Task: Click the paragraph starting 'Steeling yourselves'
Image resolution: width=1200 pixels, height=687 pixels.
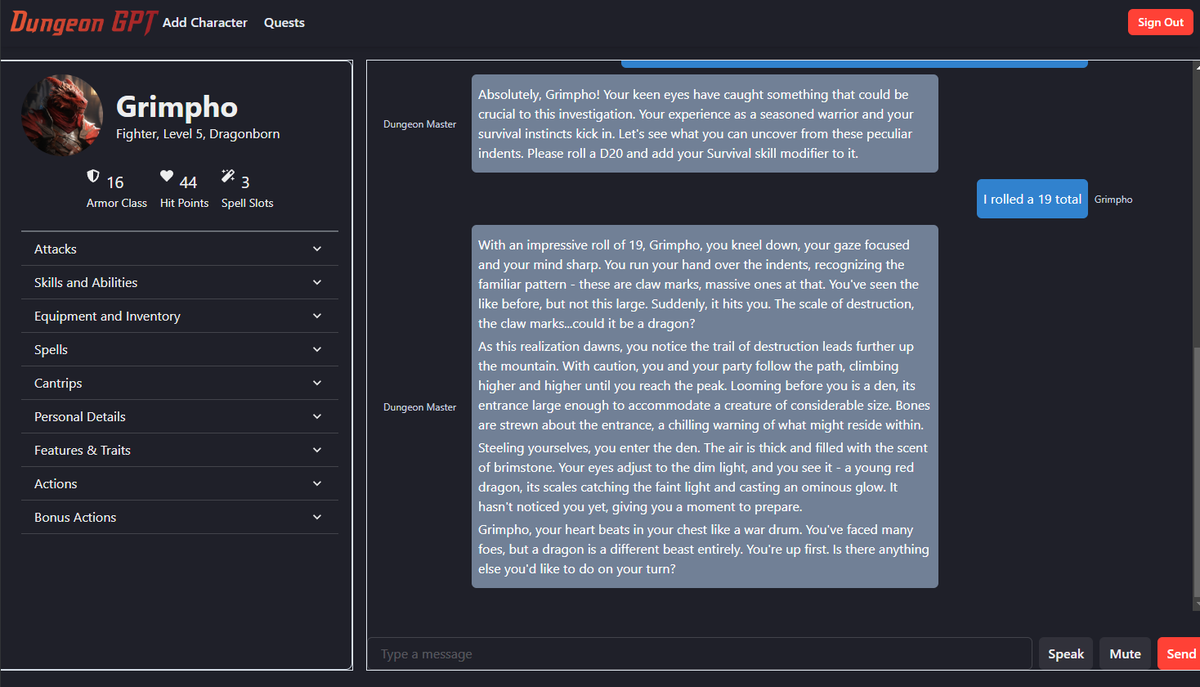Action: (x=705, y=478)
